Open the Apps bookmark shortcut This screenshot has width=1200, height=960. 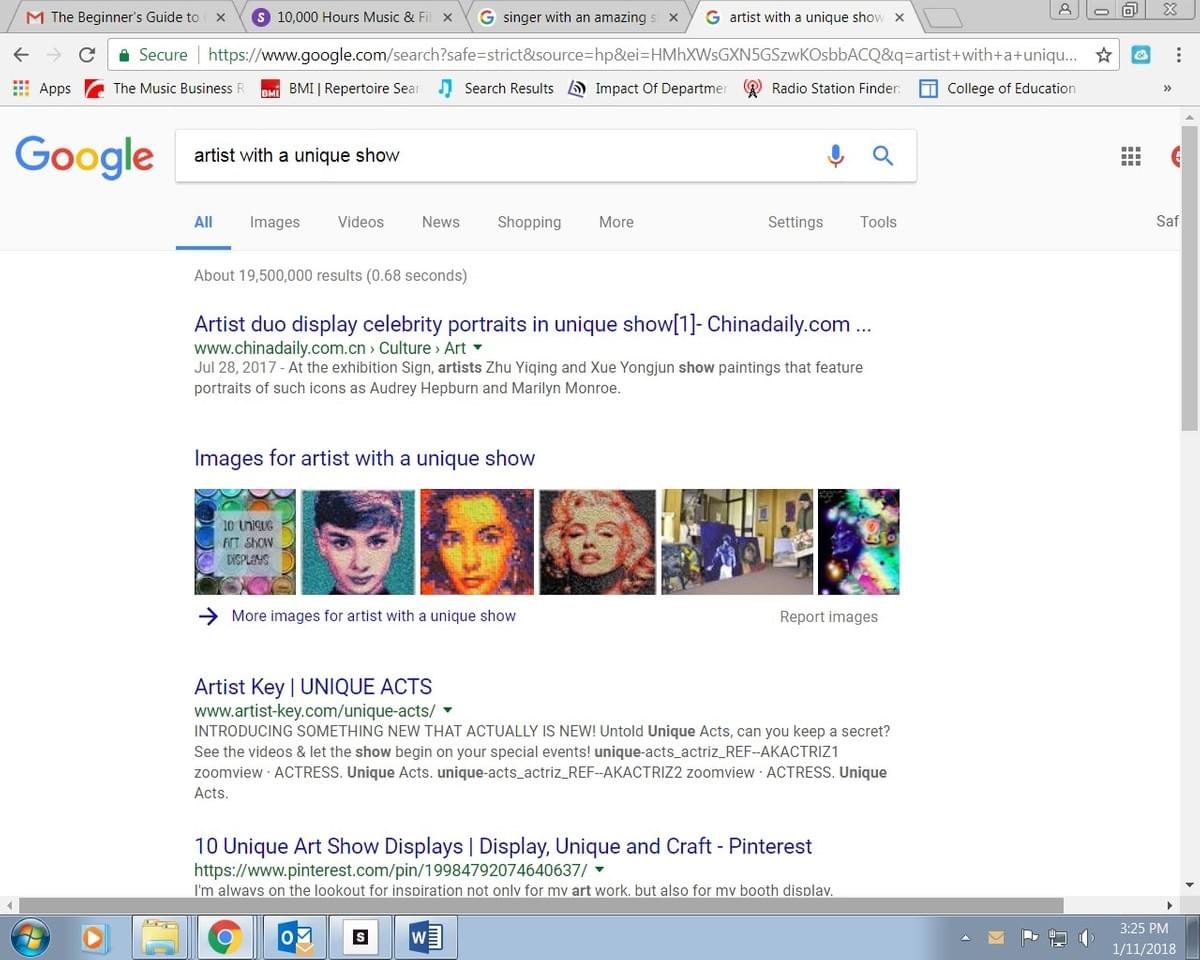42,88
